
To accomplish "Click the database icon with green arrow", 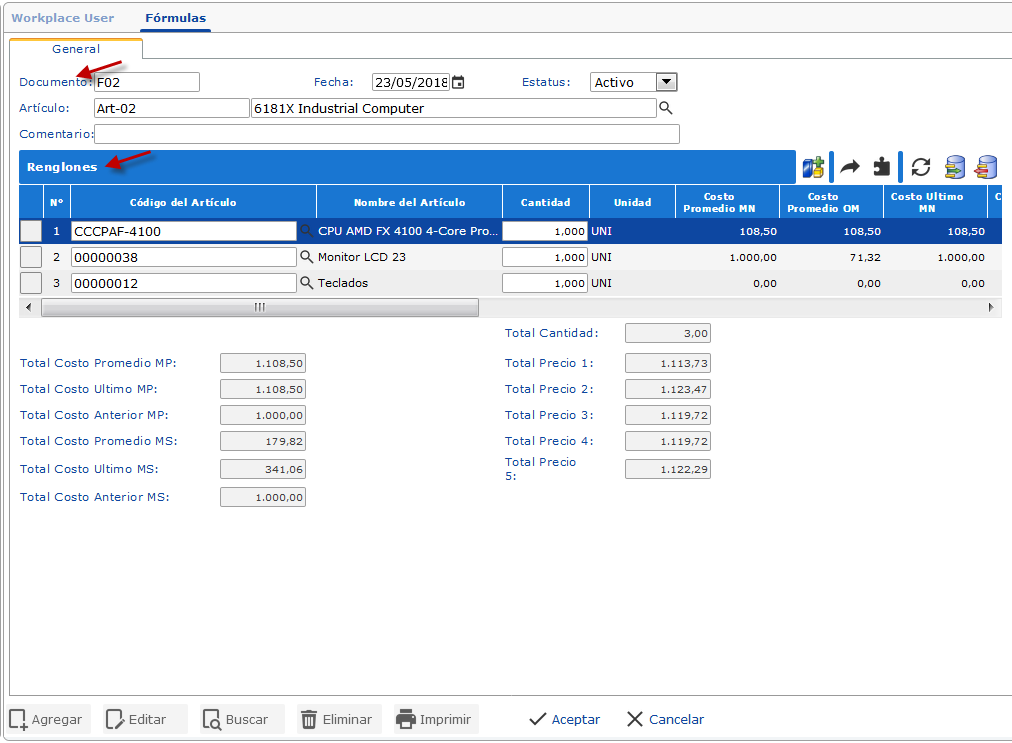I will click(x=955, y=167).
